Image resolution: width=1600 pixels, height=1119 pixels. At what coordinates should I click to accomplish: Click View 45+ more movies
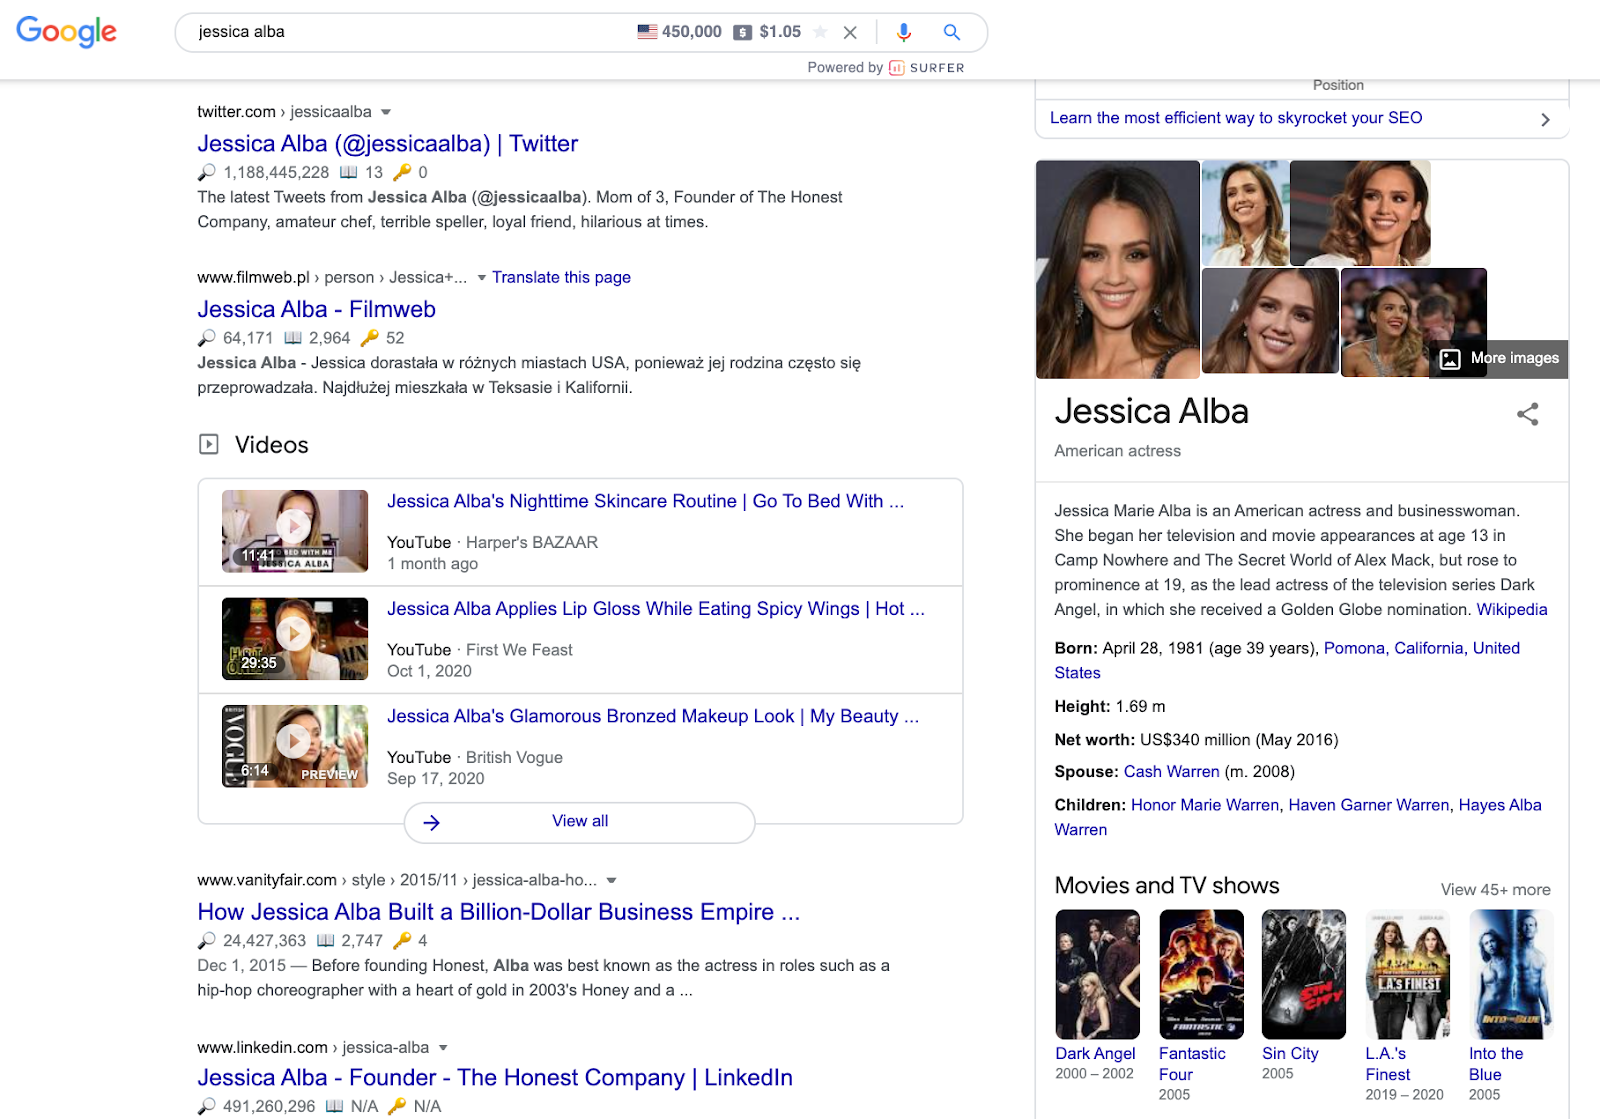point(1495,889)
